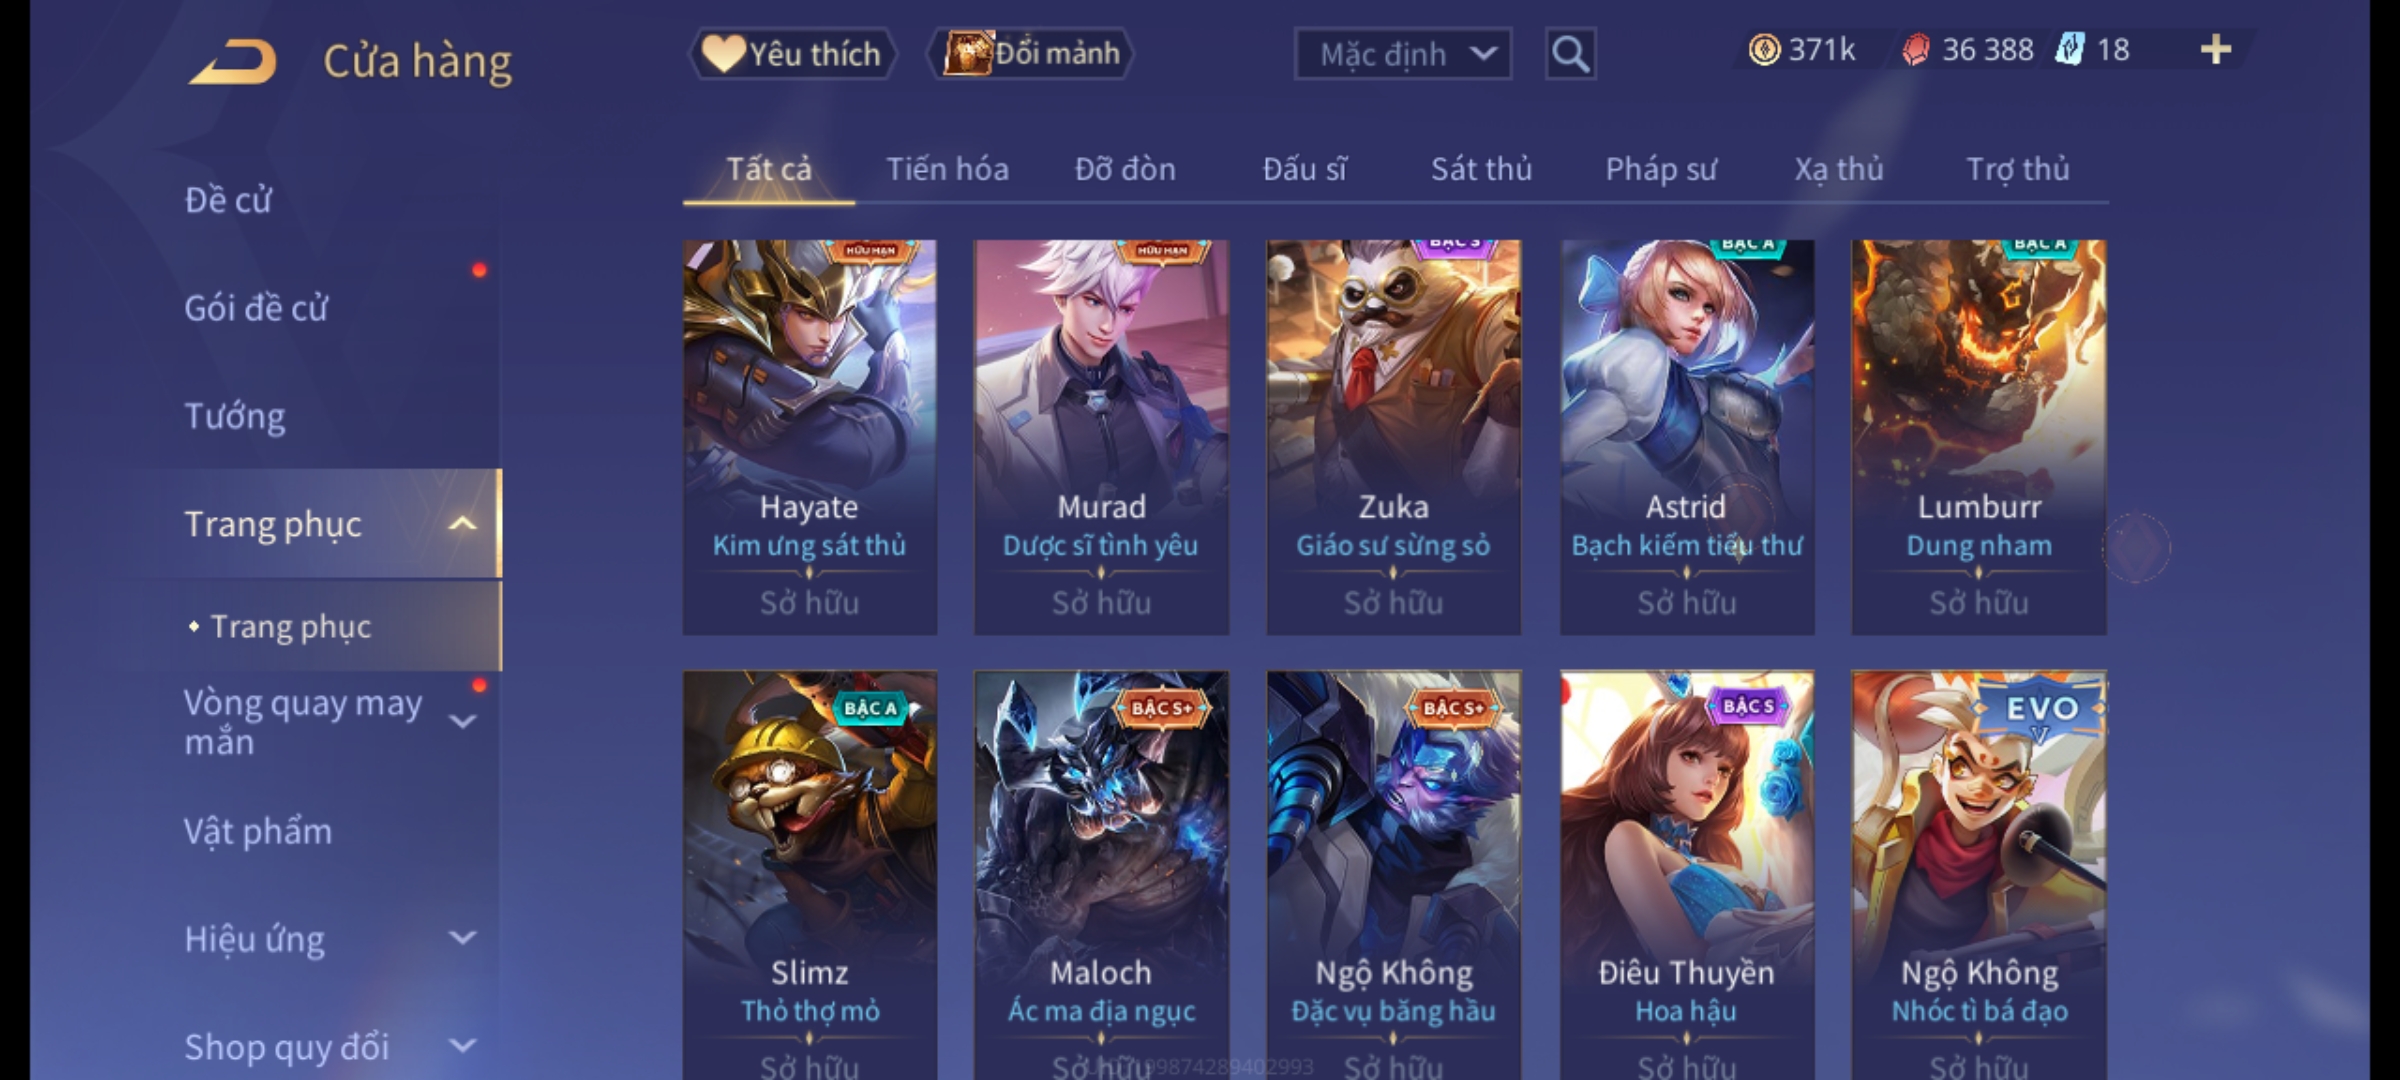Click the red ruby currency icon
The width and height of the screenshot is (2400, 1080).
point(1915,50)
